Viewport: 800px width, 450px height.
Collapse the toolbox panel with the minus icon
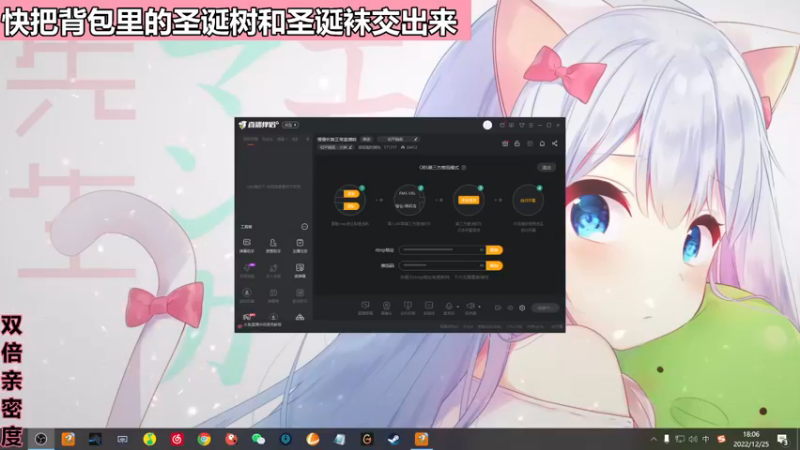pyautogui.click(x=305, y=227)
